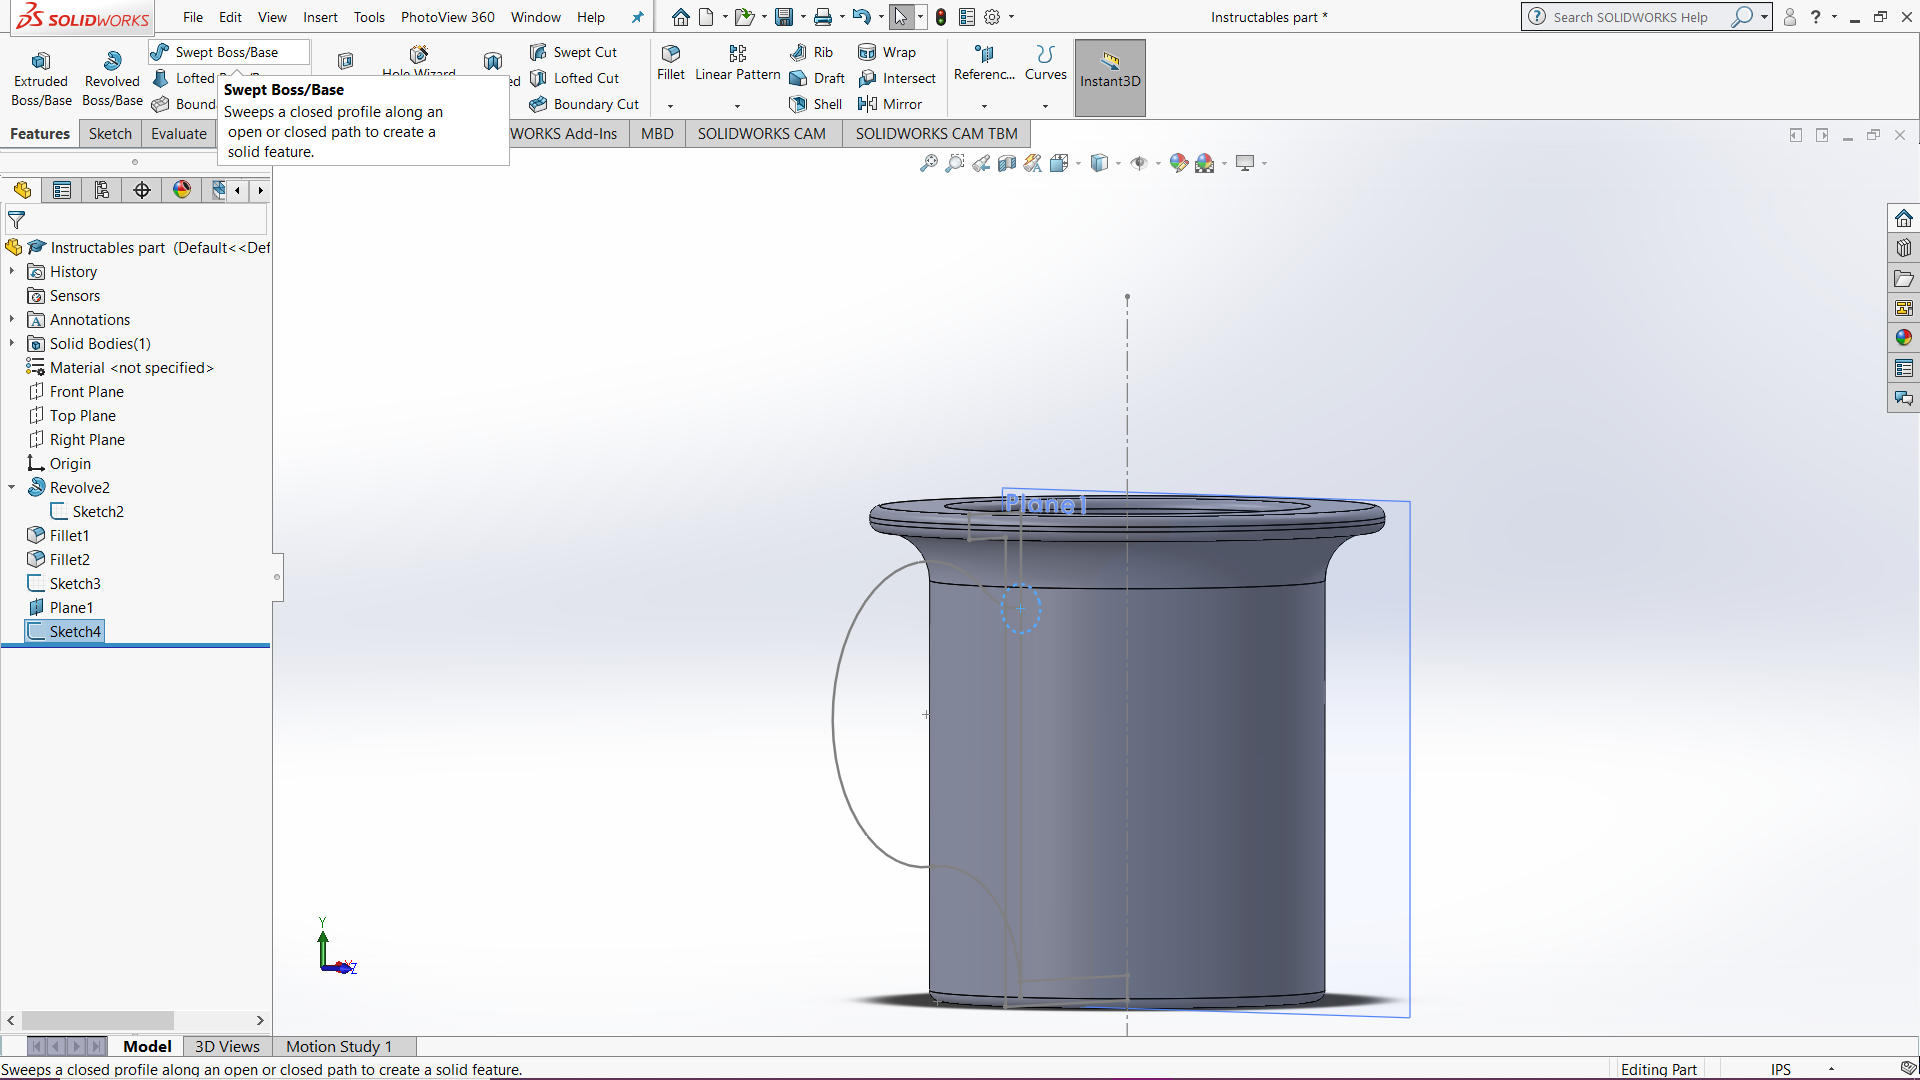Open the Fillet feature tool

(x=669, y=63)
